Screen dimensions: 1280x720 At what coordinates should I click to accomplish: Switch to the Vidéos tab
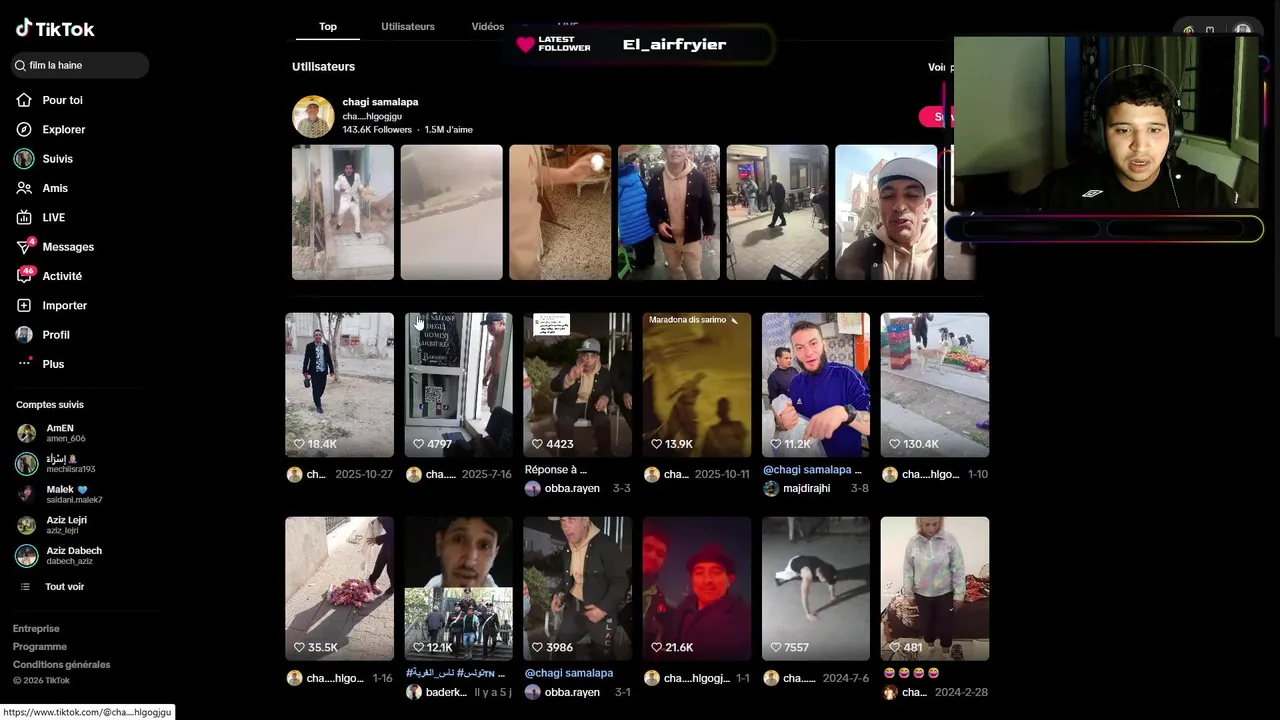click(x=488, y=26)
